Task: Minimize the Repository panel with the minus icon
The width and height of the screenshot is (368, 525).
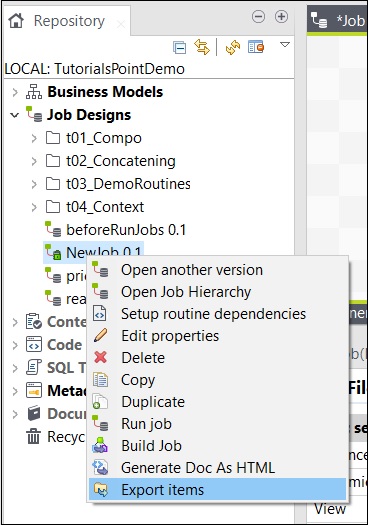Action: (258, 16)
